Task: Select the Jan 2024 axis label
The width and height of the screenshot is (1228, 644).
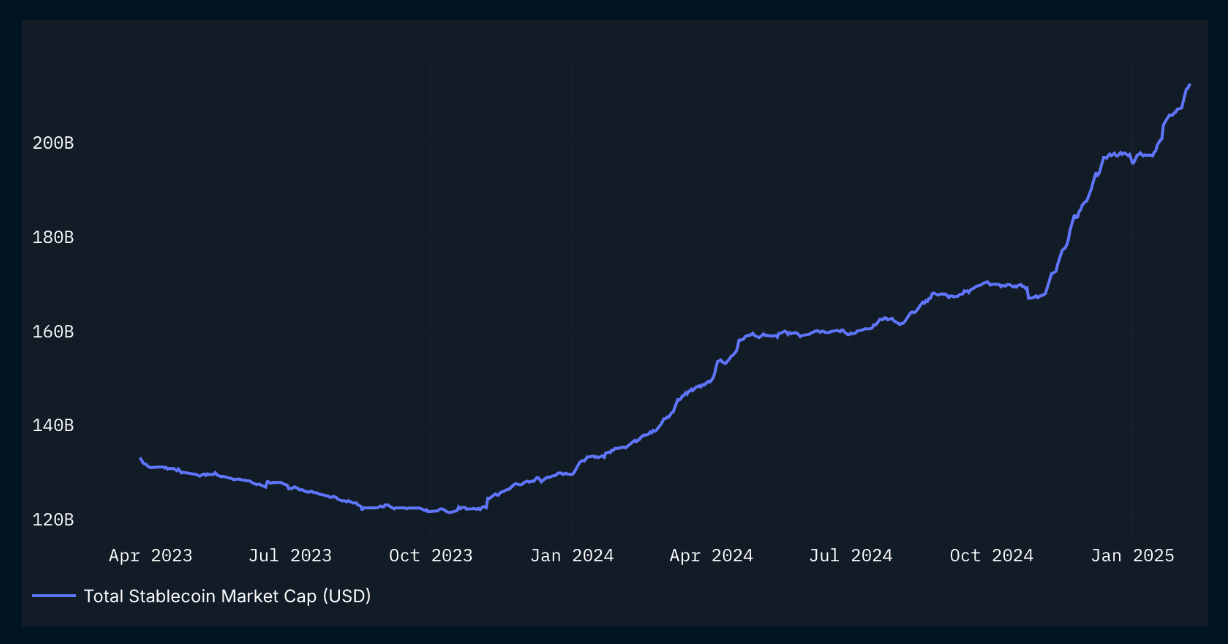Action: [x=572, y=555]
